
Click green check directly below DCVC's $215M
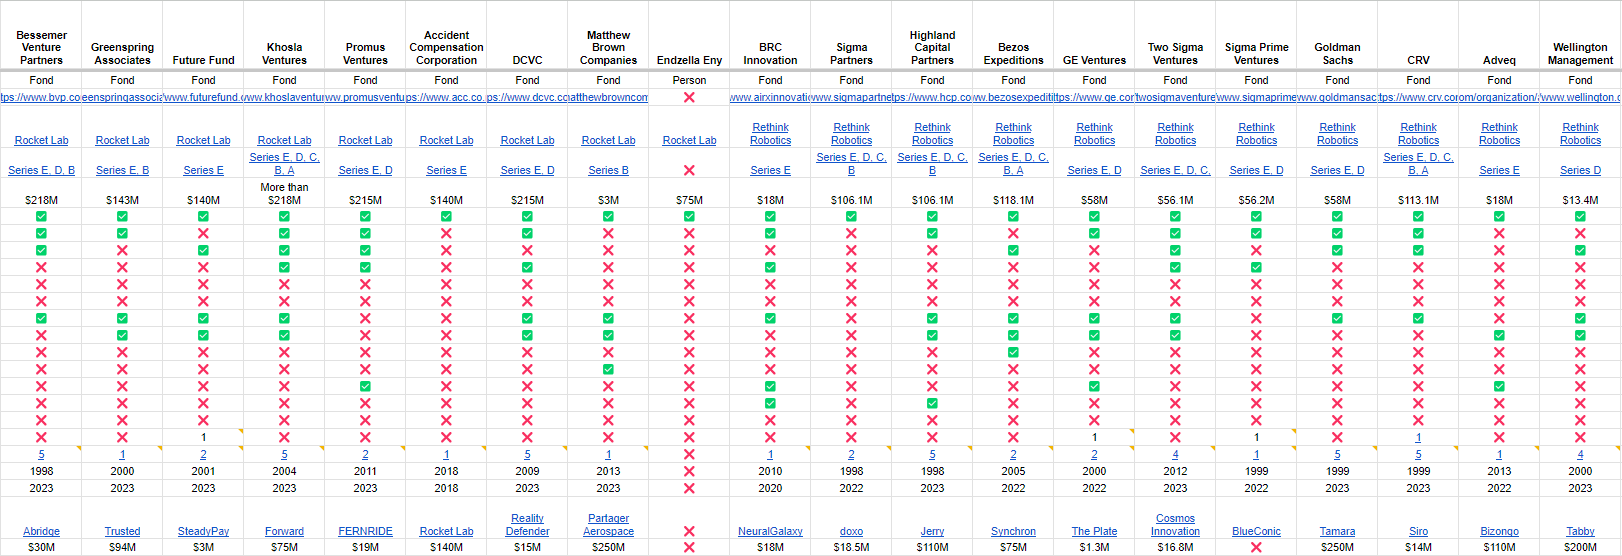(527, 216)
